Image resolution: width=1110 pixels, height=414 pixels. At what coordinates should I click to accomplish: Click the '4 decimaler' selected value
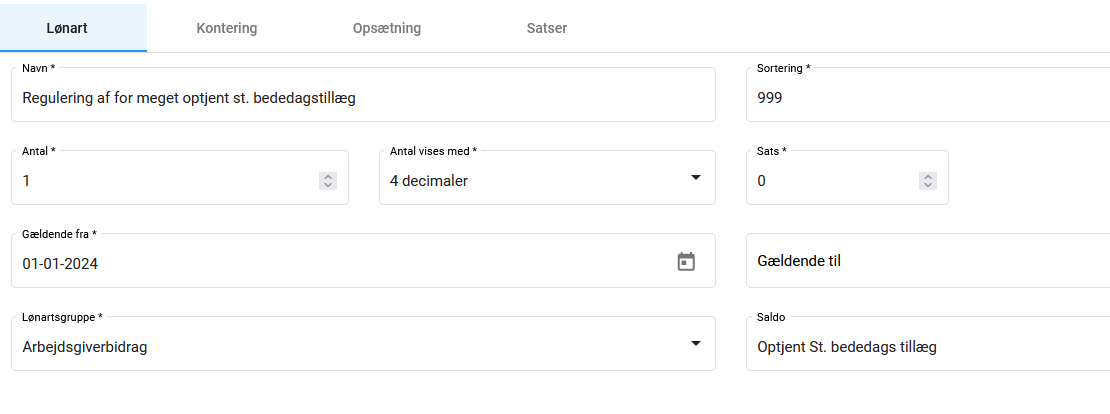(x=429, y=181)
